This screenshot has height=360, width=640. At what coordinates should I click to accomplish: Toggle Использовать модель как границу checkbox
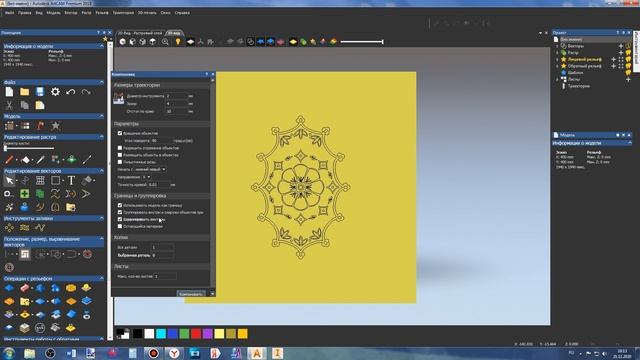[x=120, y=205]
